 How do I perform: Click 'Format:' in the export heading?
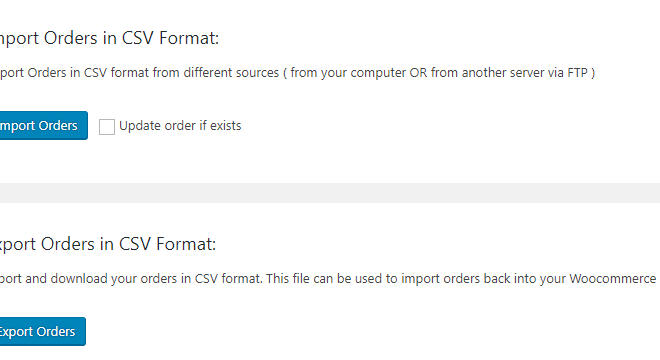click(186, 244)
